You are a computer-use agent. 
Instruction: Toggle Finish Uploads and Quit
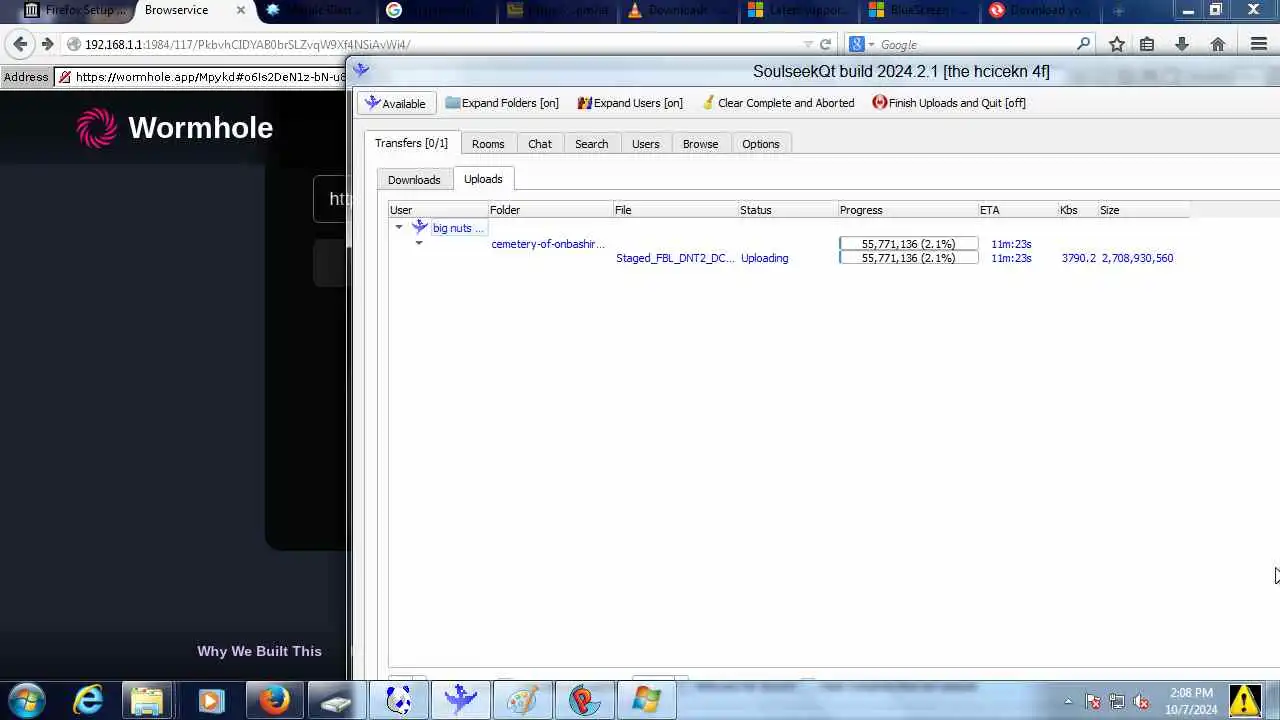[x=949, y=103]
